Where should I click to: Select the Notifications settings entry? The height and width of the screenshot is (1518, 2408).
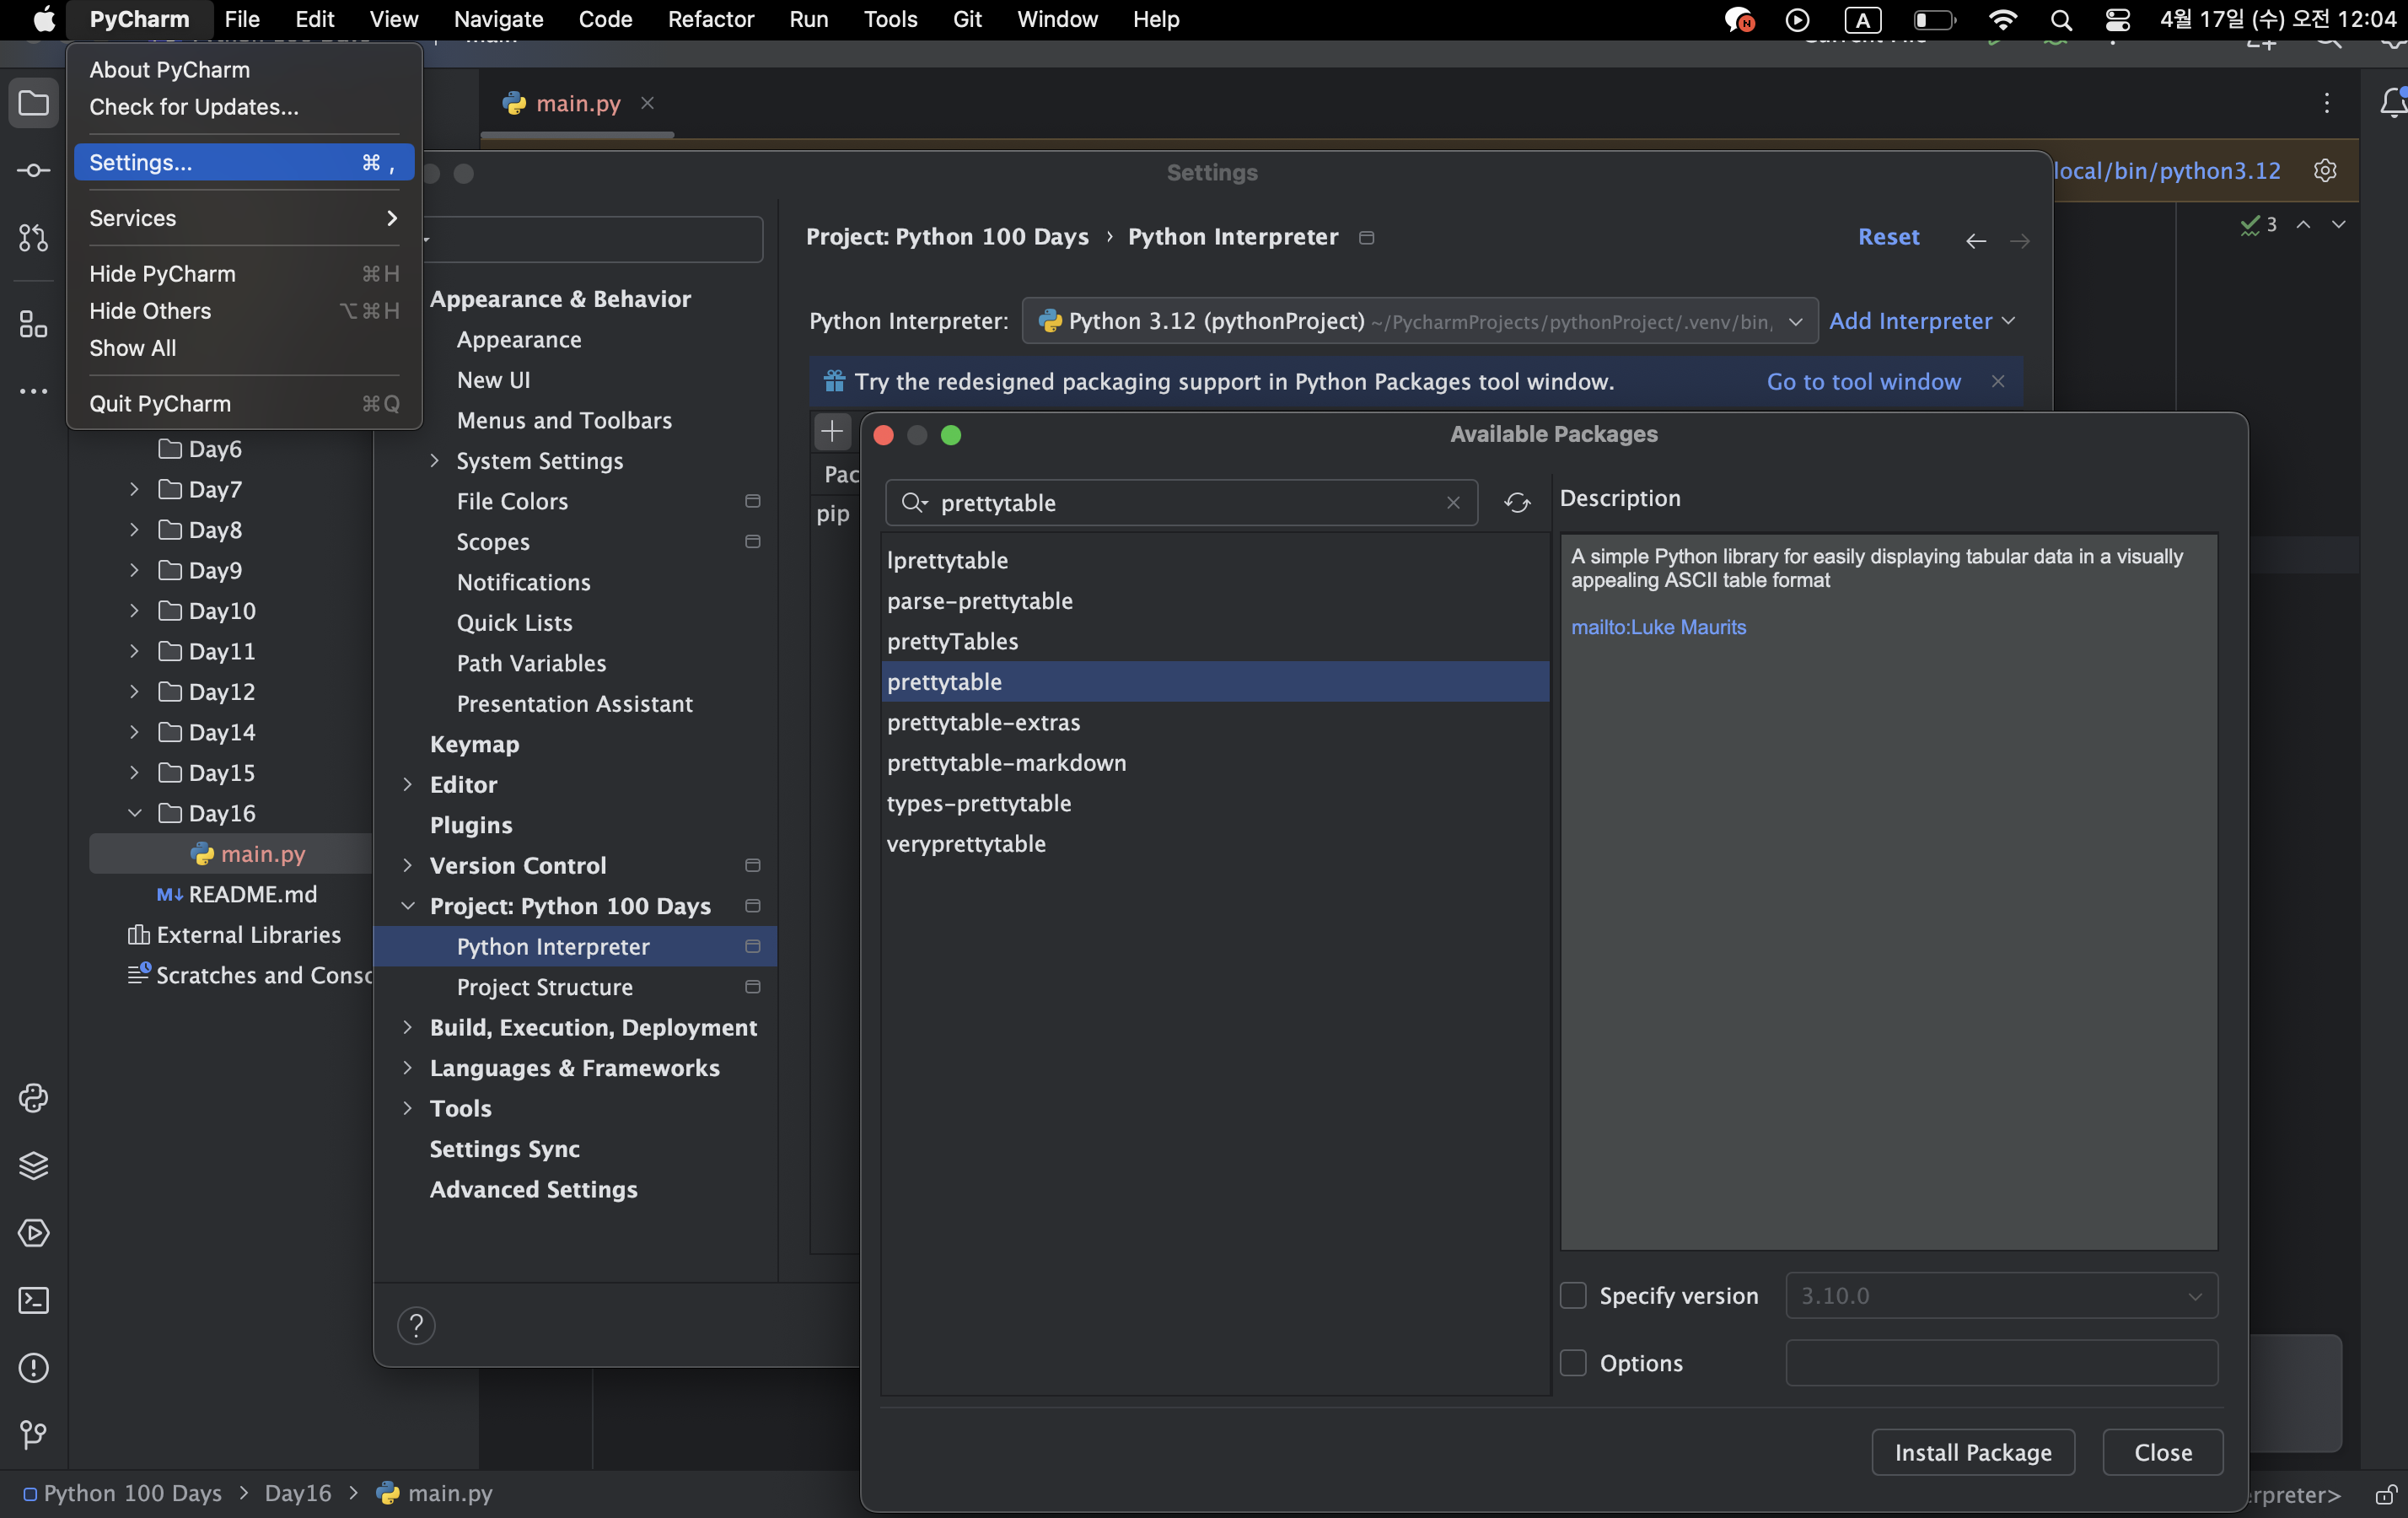pos(523,582)
